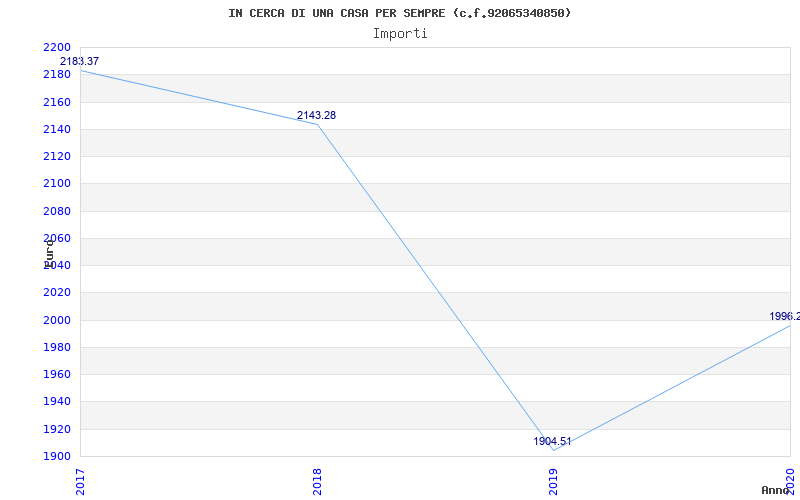Click the 2140 y-axis tick label
This screenshot has height=500, width=800.
tap(57, 130)
